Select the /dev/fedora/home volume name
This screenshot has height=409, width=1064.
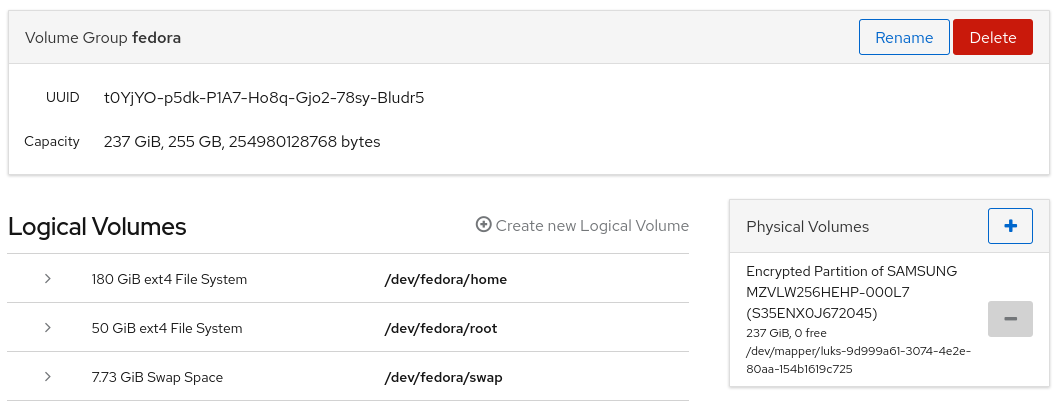click(445, 279)
